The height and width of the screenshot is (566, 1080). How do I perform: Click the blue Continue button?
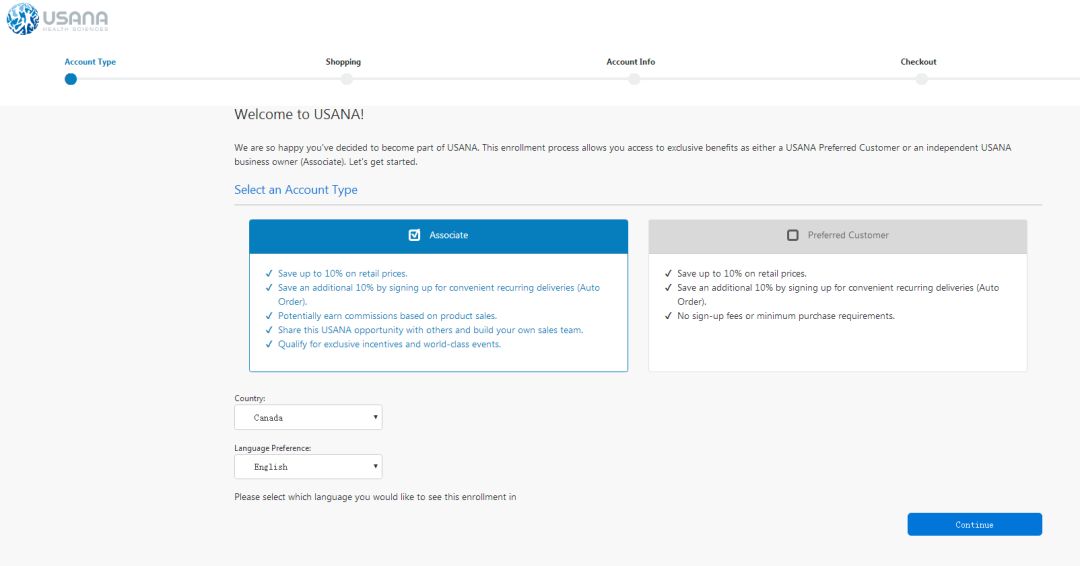pos(975,524)
